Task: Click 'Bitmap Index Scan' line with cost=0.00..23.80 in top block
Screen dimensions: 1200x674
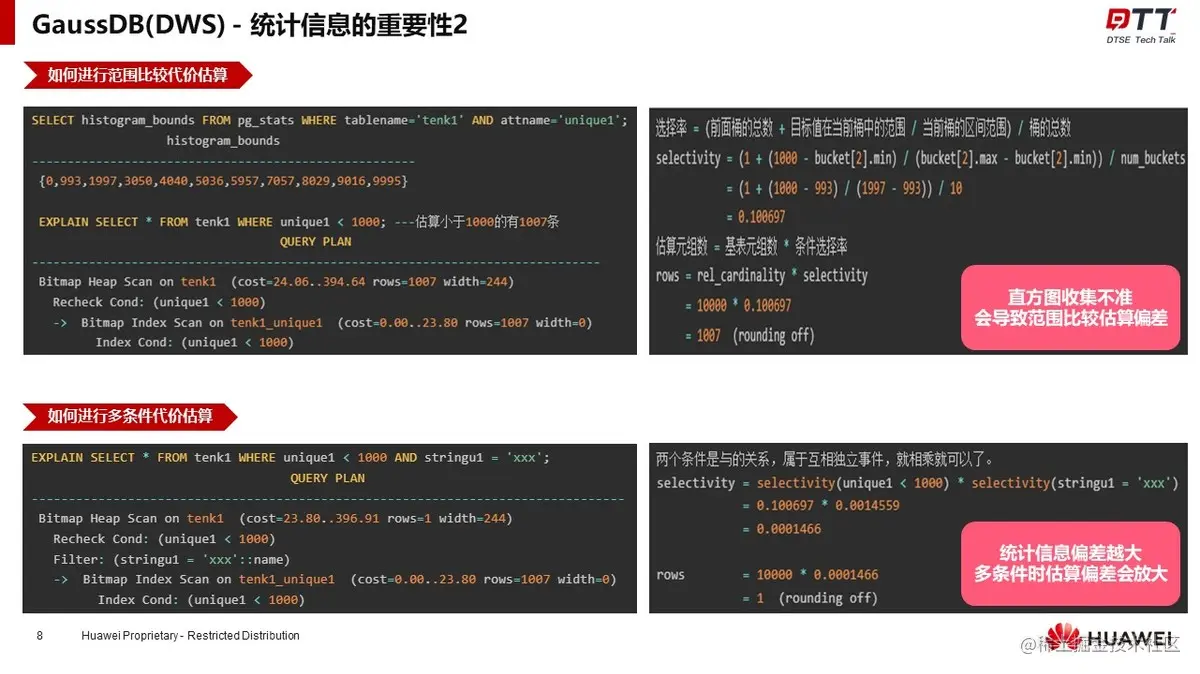Action: [322, 322]
